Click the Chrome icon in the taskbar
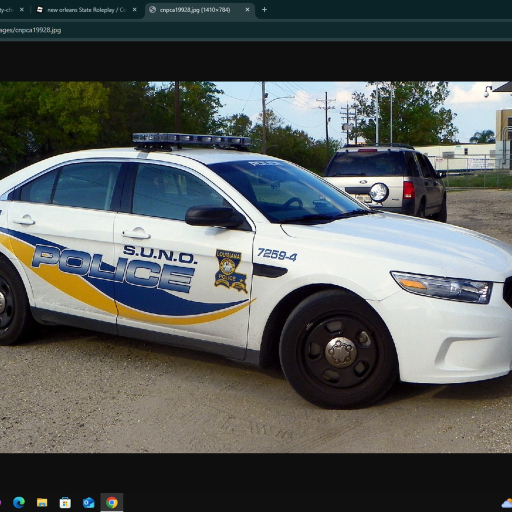The image size is (512, 512). point(112,502)
